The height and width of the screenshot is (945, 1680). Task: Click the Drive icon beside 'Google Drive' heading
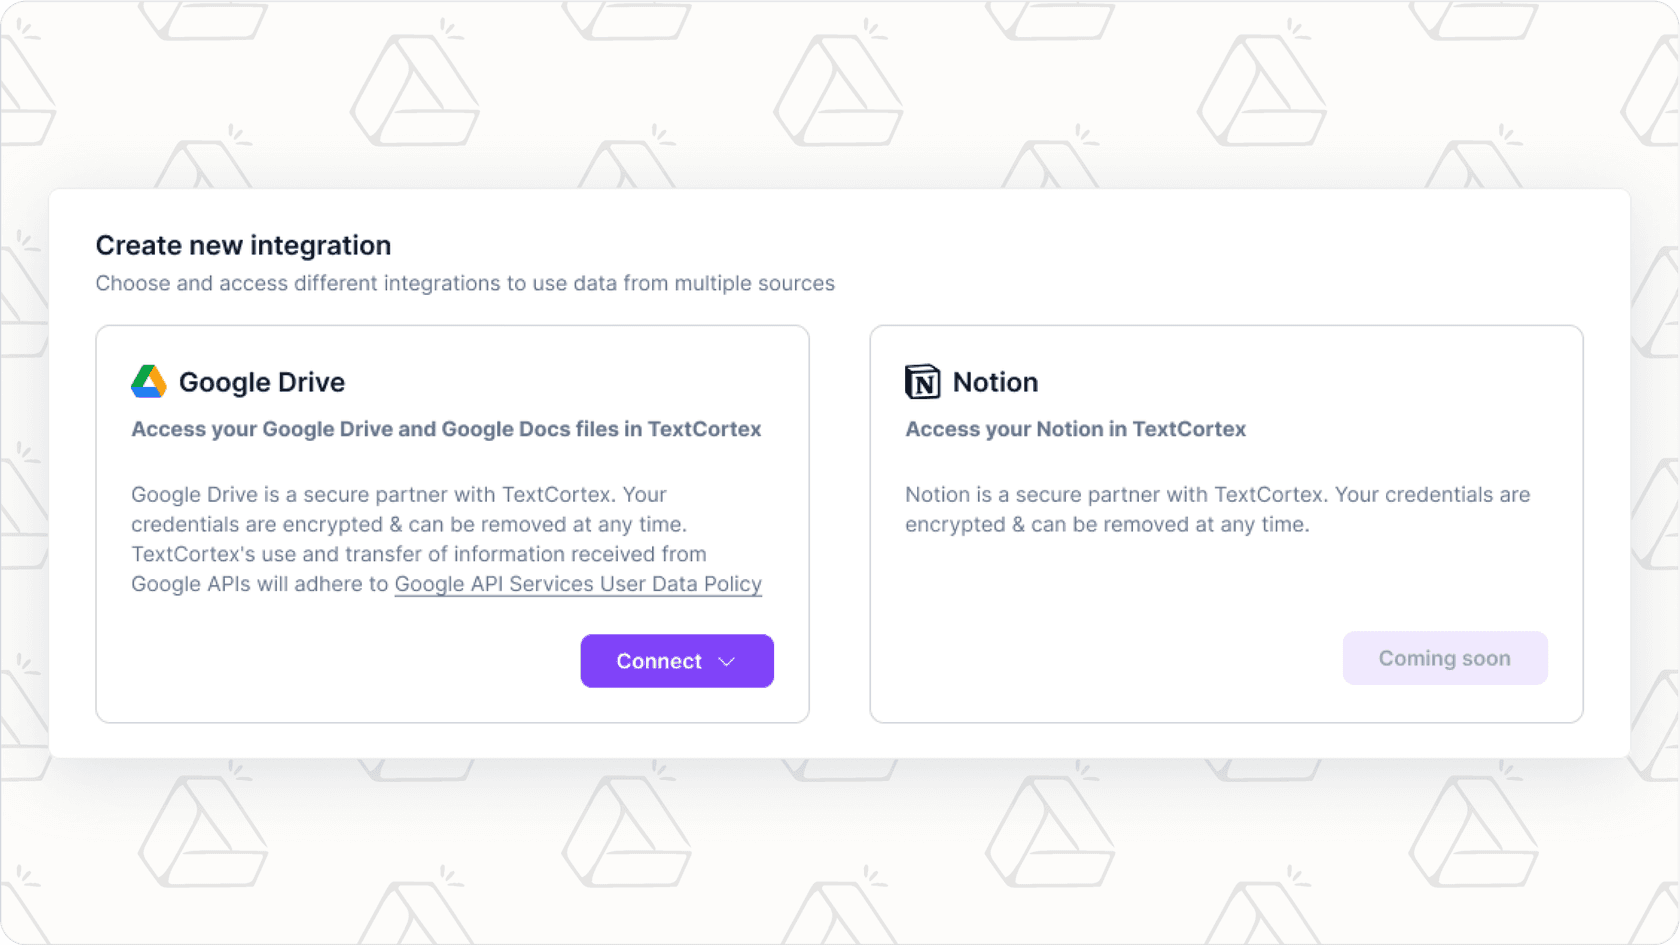(147, 381)
